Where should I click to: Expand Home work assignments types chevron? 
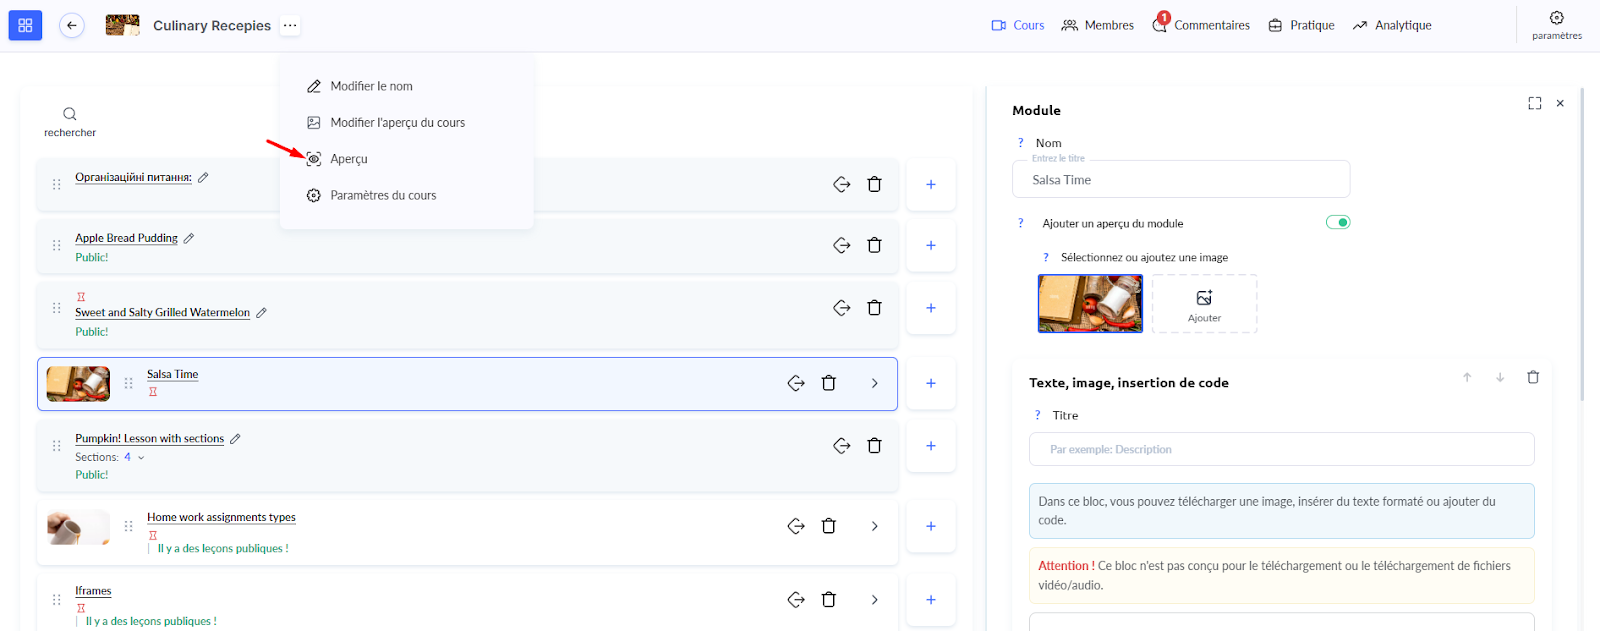point(874,526)
